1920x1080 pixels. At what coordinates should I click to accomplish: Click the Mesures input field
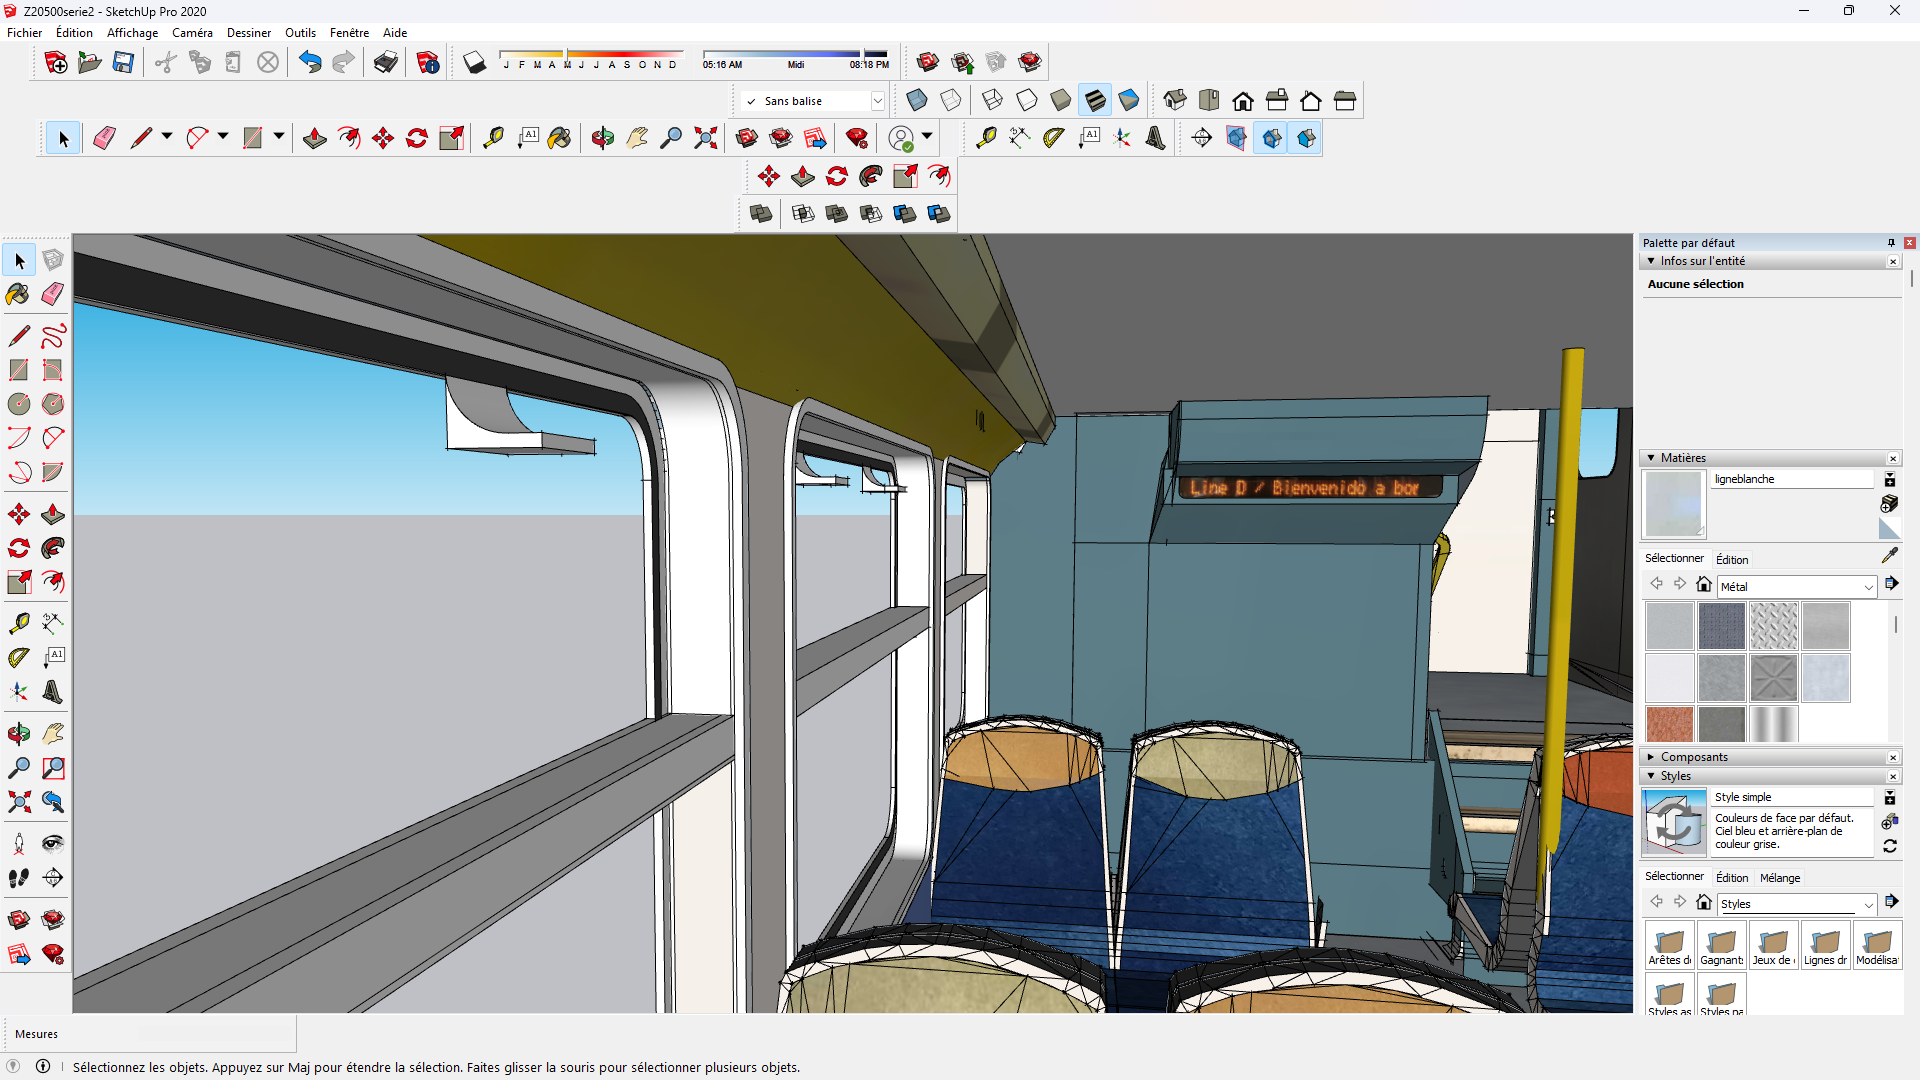click(x=215, y=1034)
